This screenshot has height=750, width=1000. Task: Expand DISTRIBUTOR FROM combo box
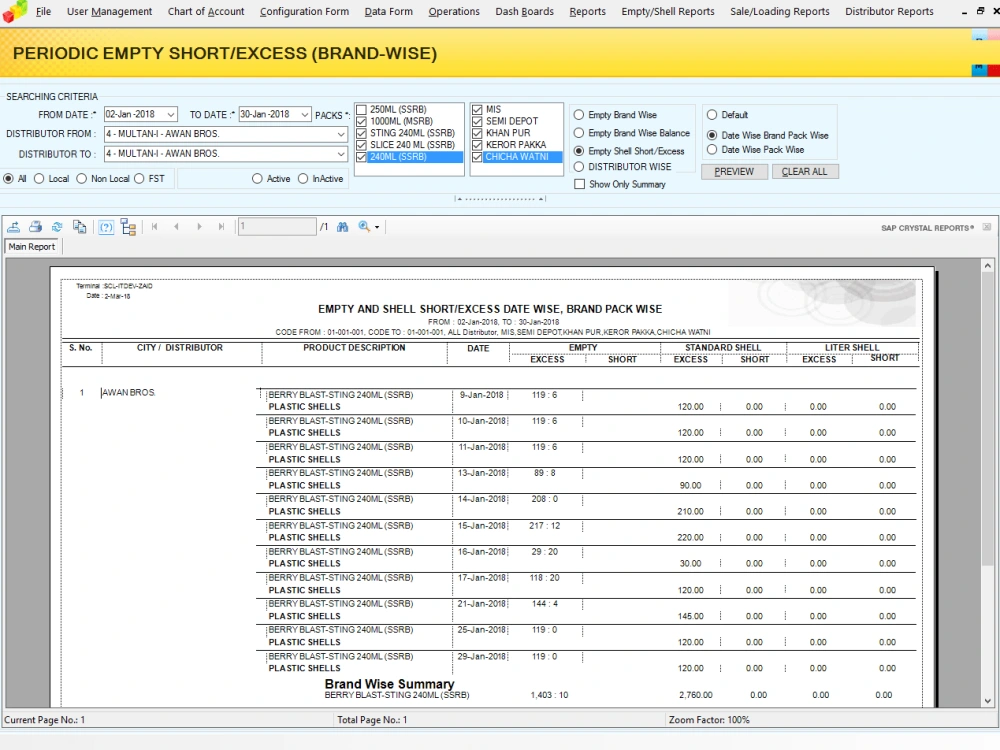coord(341,134)
